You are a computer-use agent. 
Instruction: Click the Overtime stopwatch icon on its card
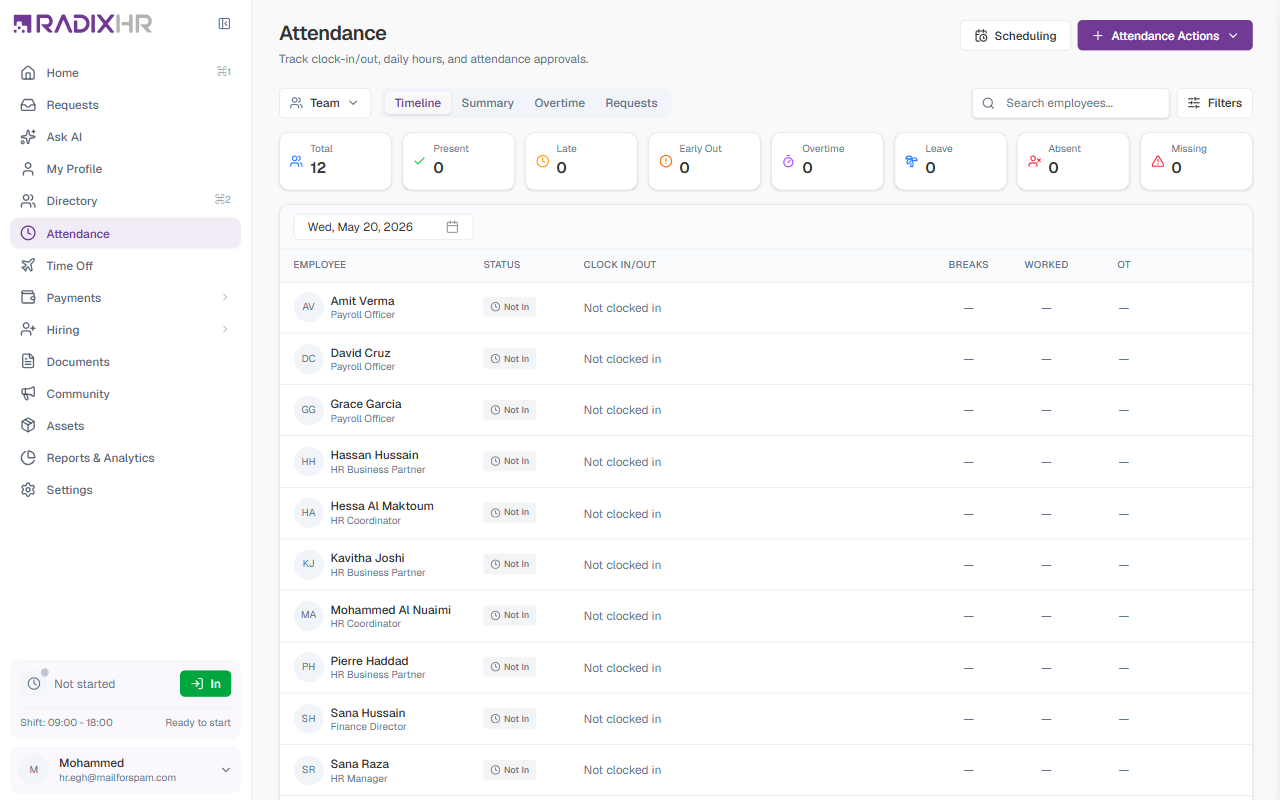pyautogui.click(x=788, y=161)
